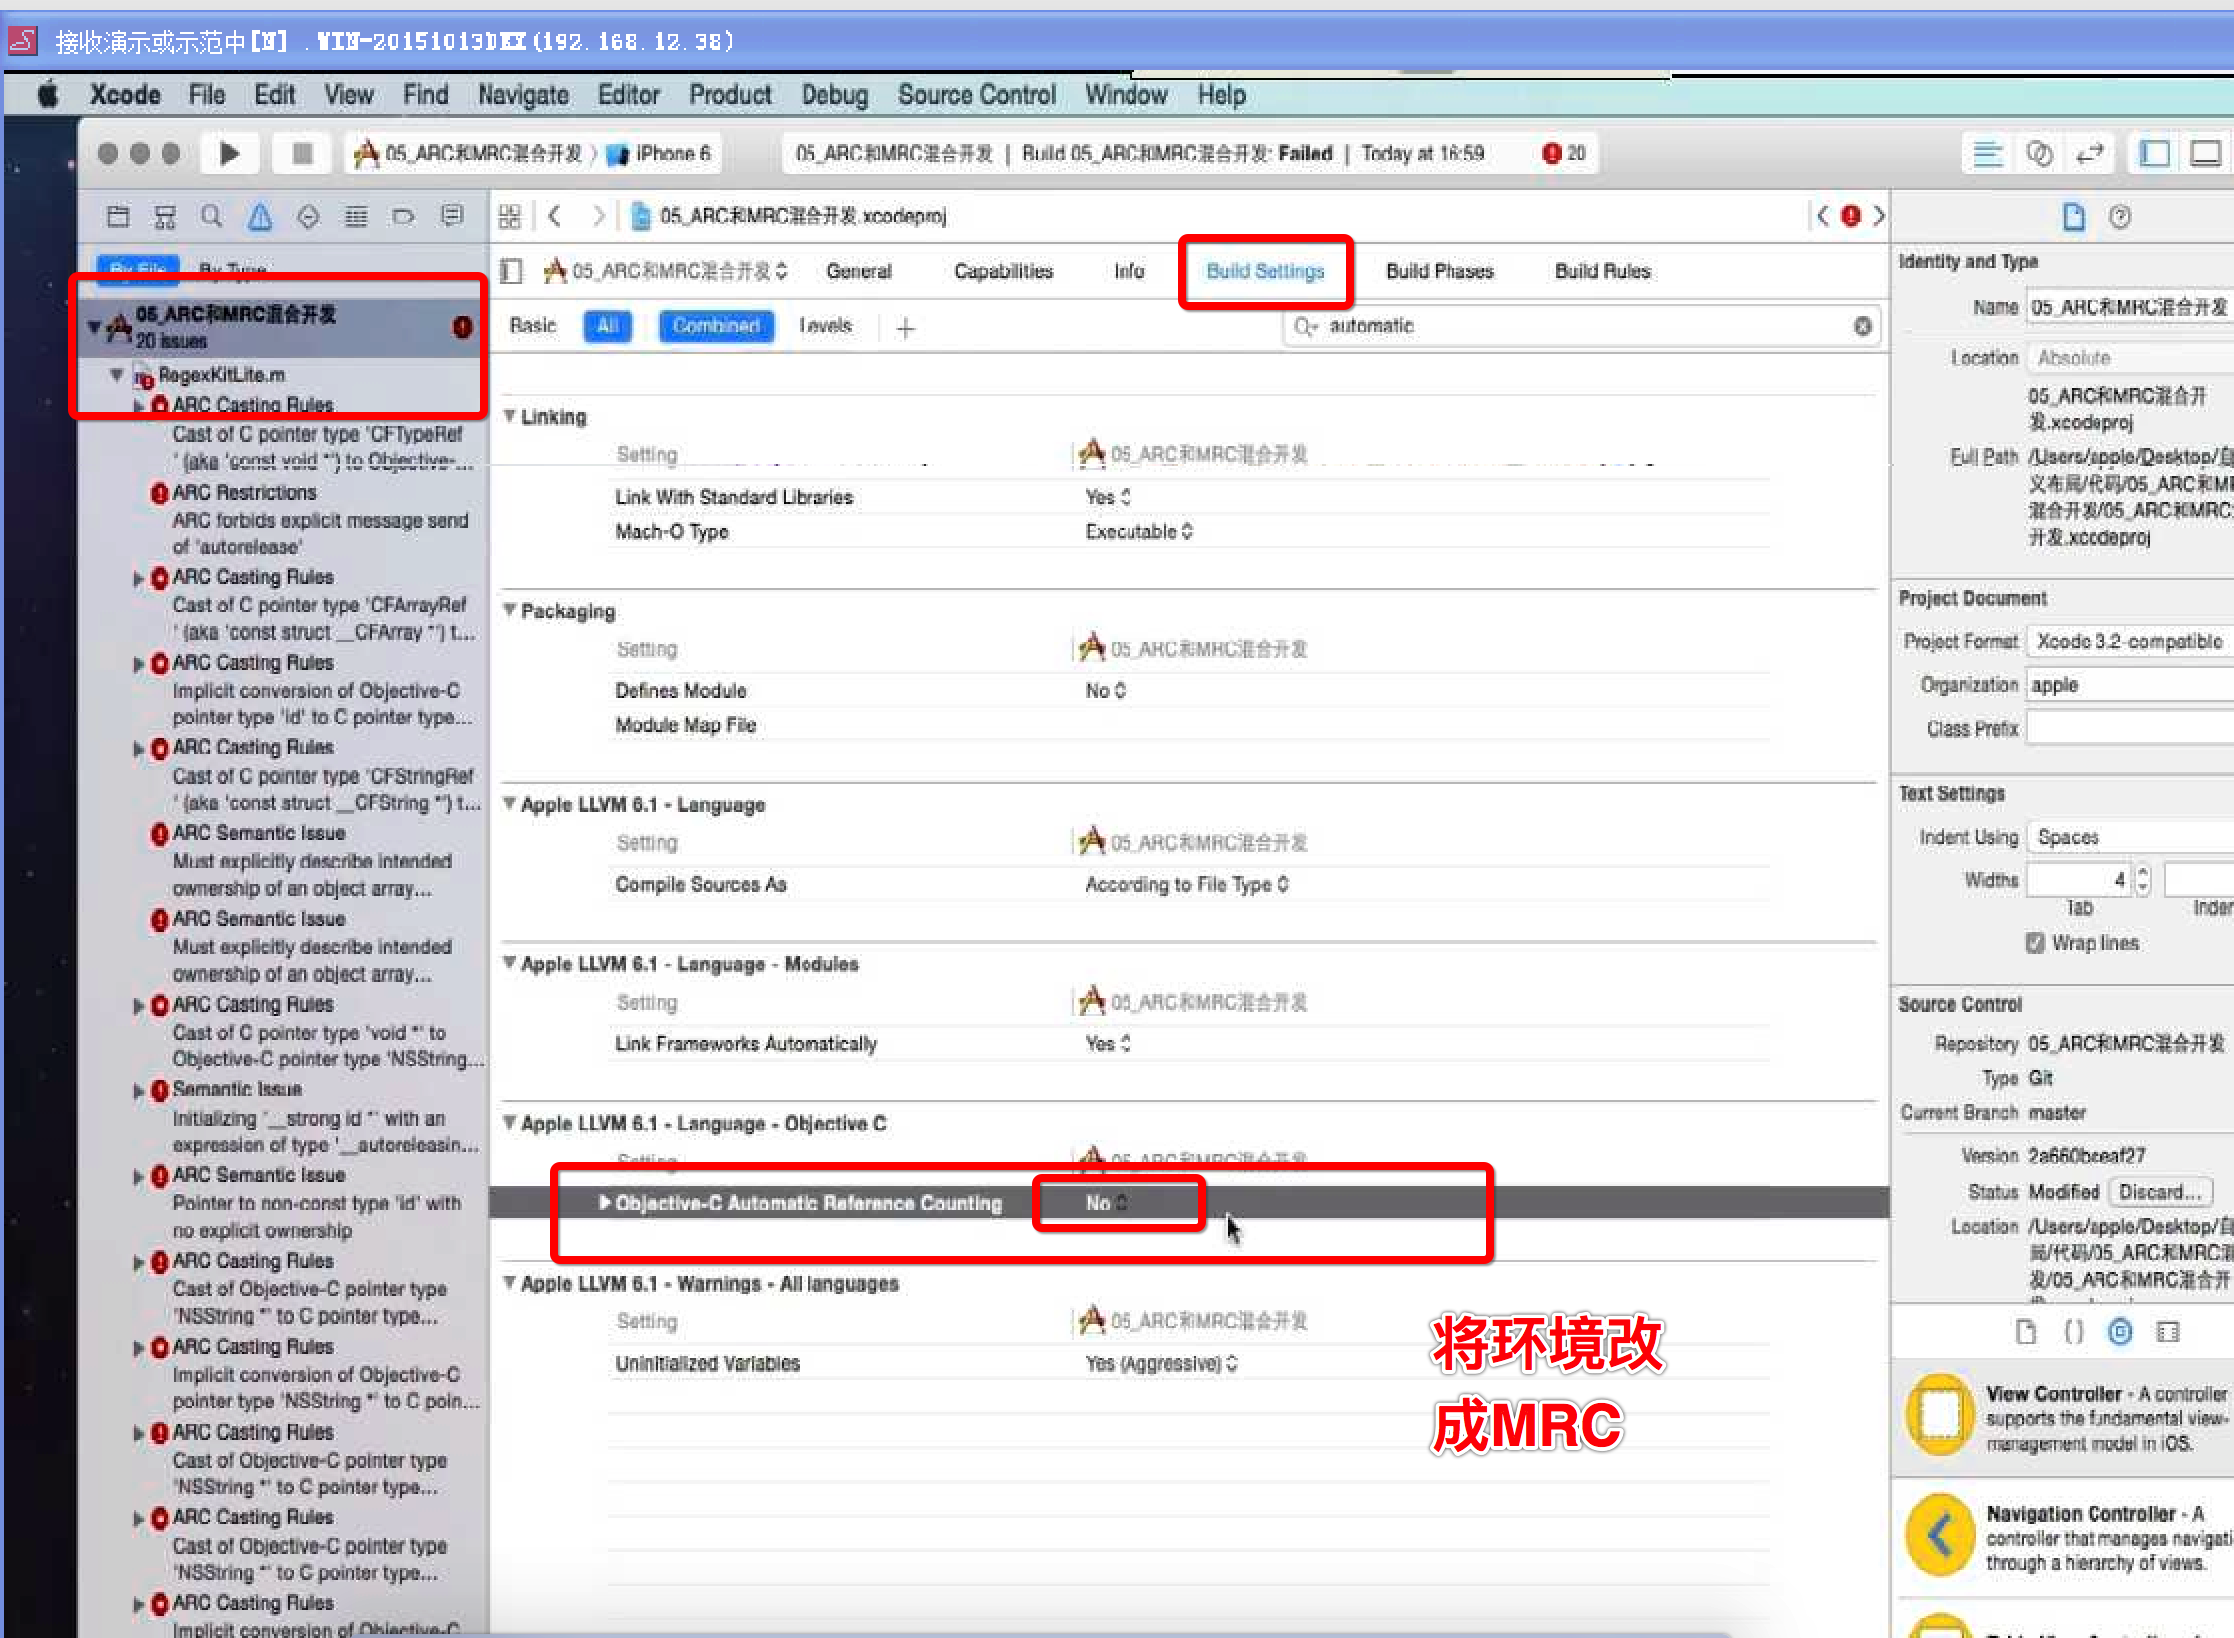Show the code snippet library
This screenshot has height=1638, width=2234.
point(2073,1332)
